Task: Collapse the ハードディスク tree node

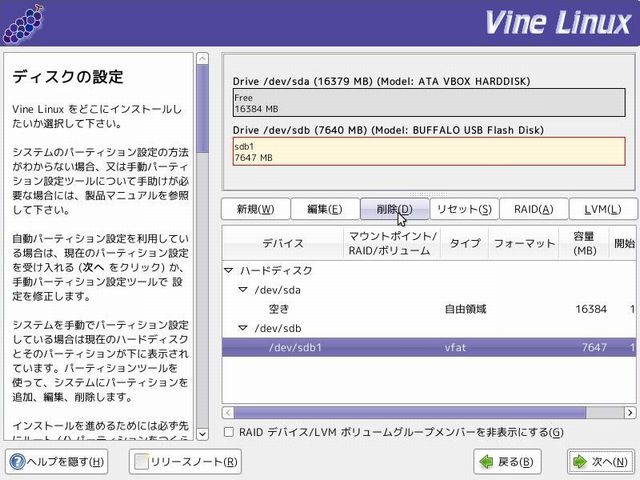Action: (229, 270)
